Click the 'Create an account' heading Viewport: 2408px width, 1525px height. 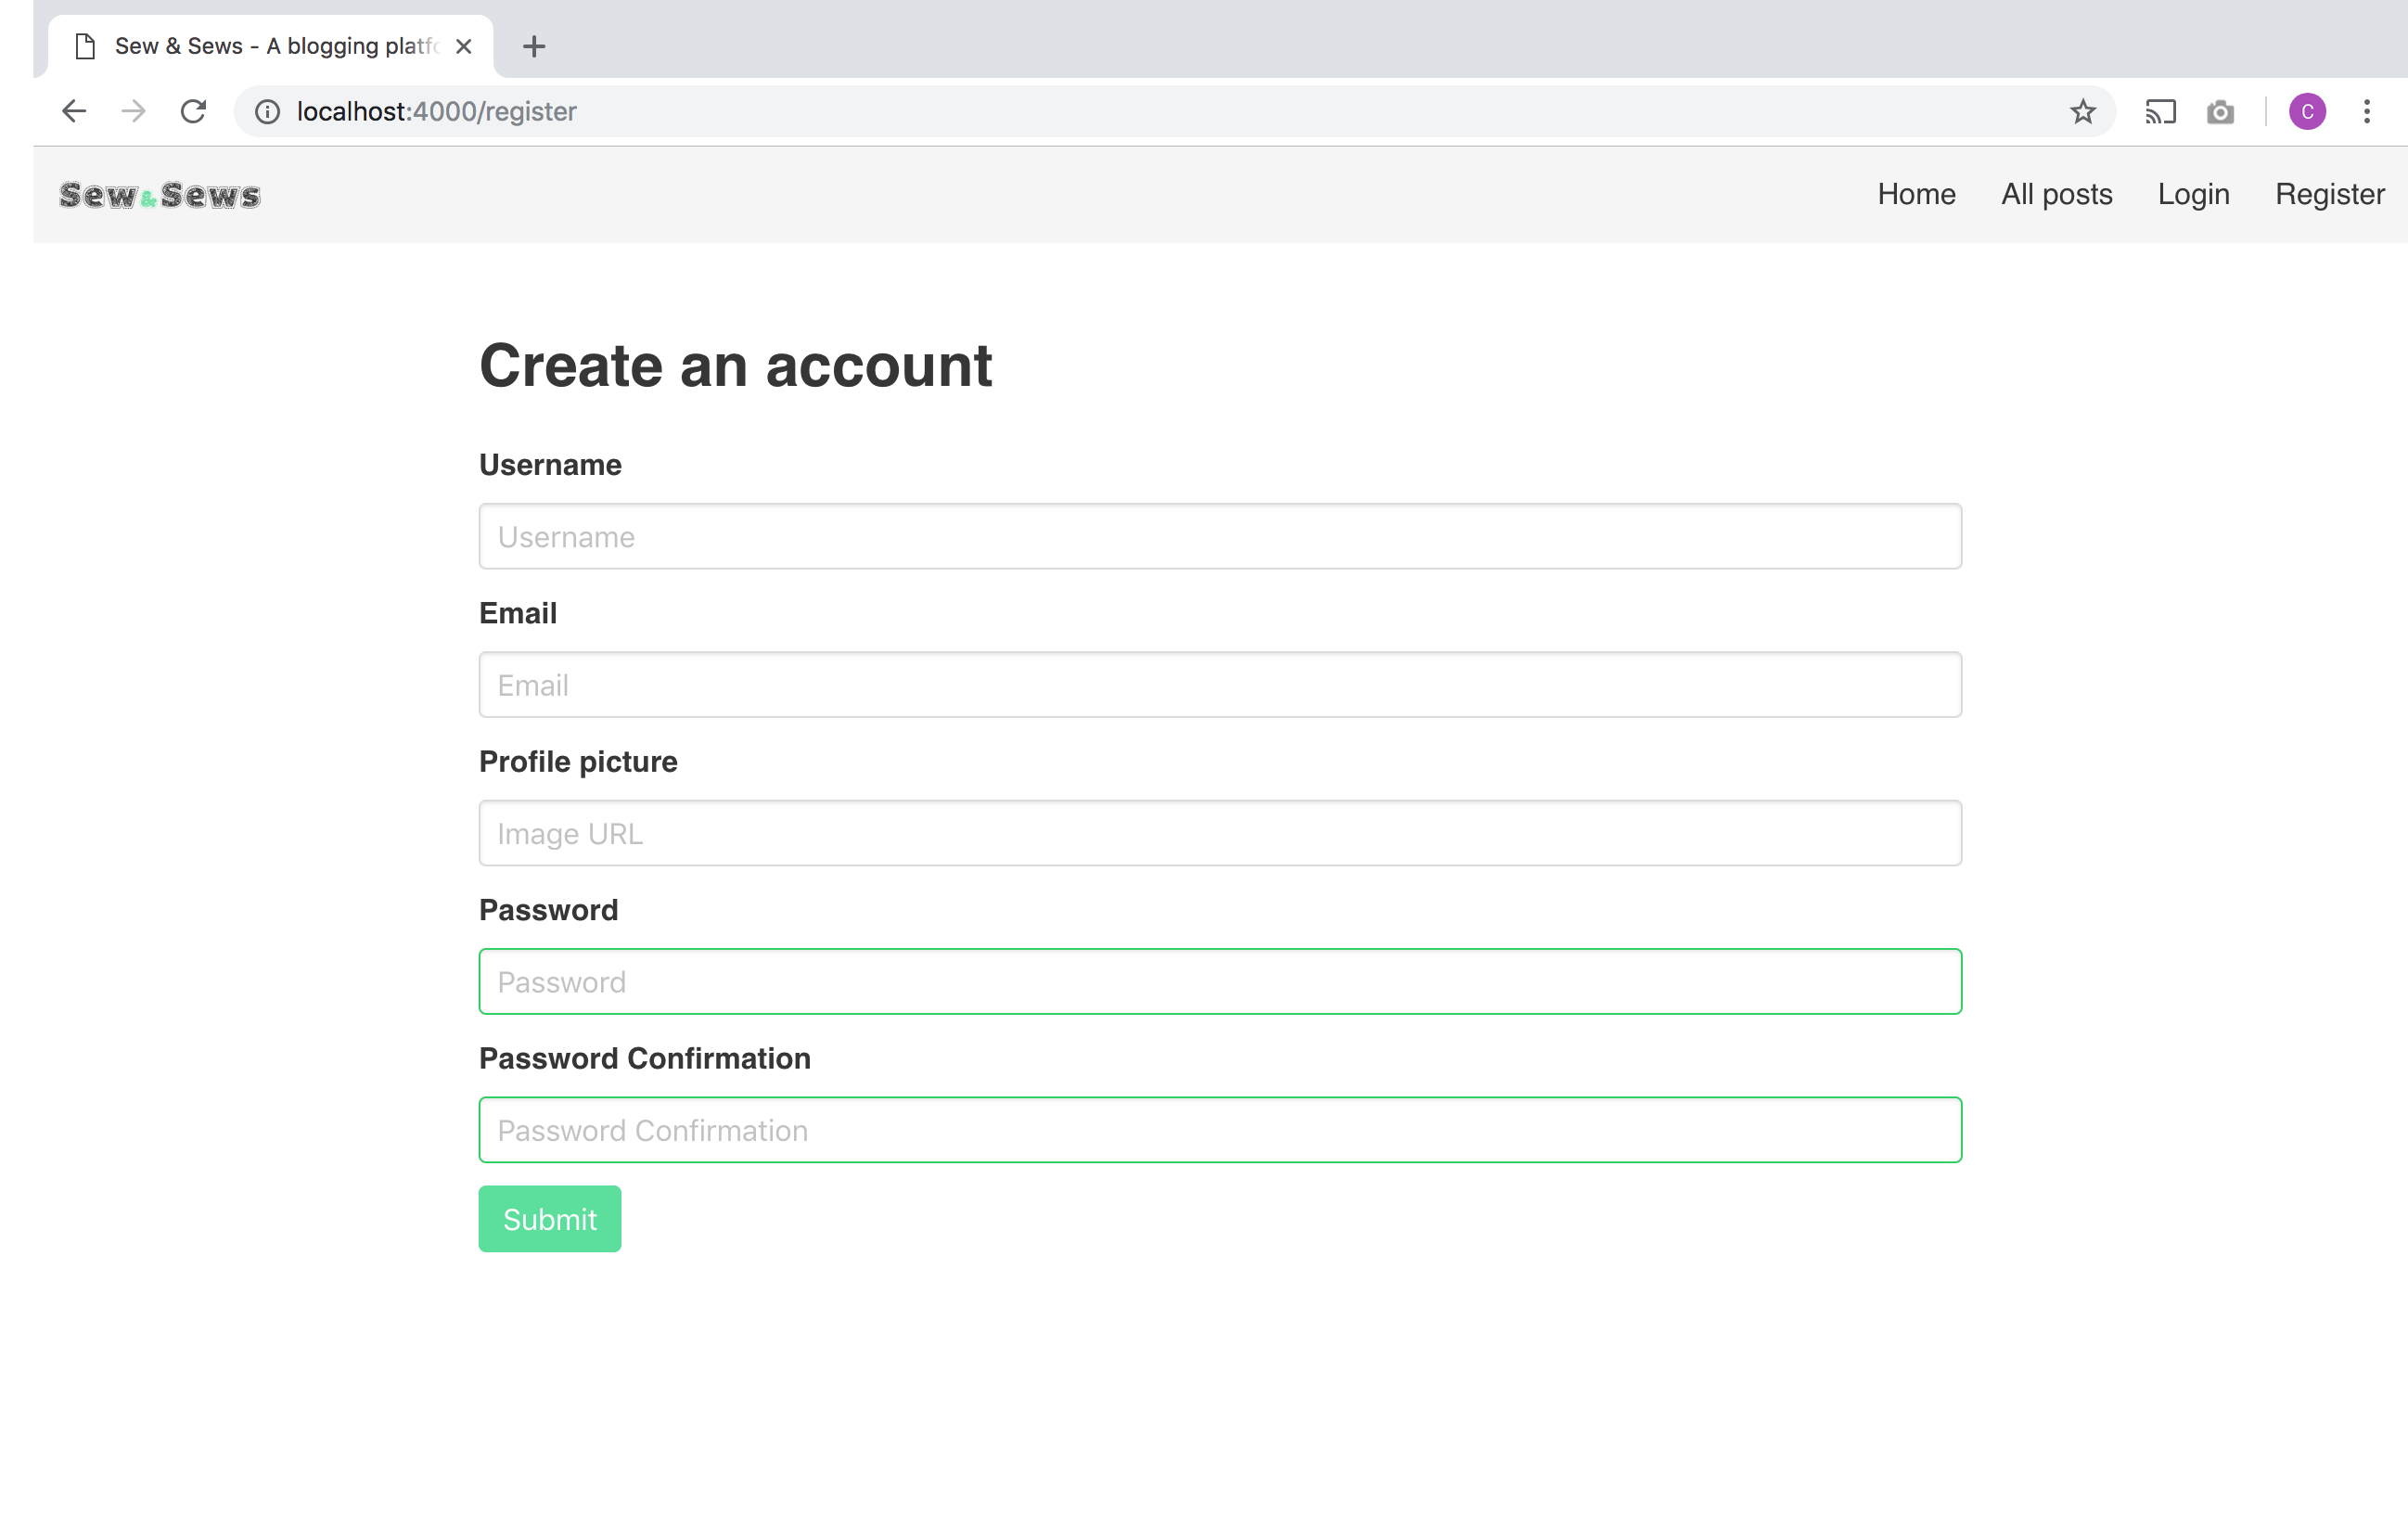pyautogui.click(x=735, y=366)
